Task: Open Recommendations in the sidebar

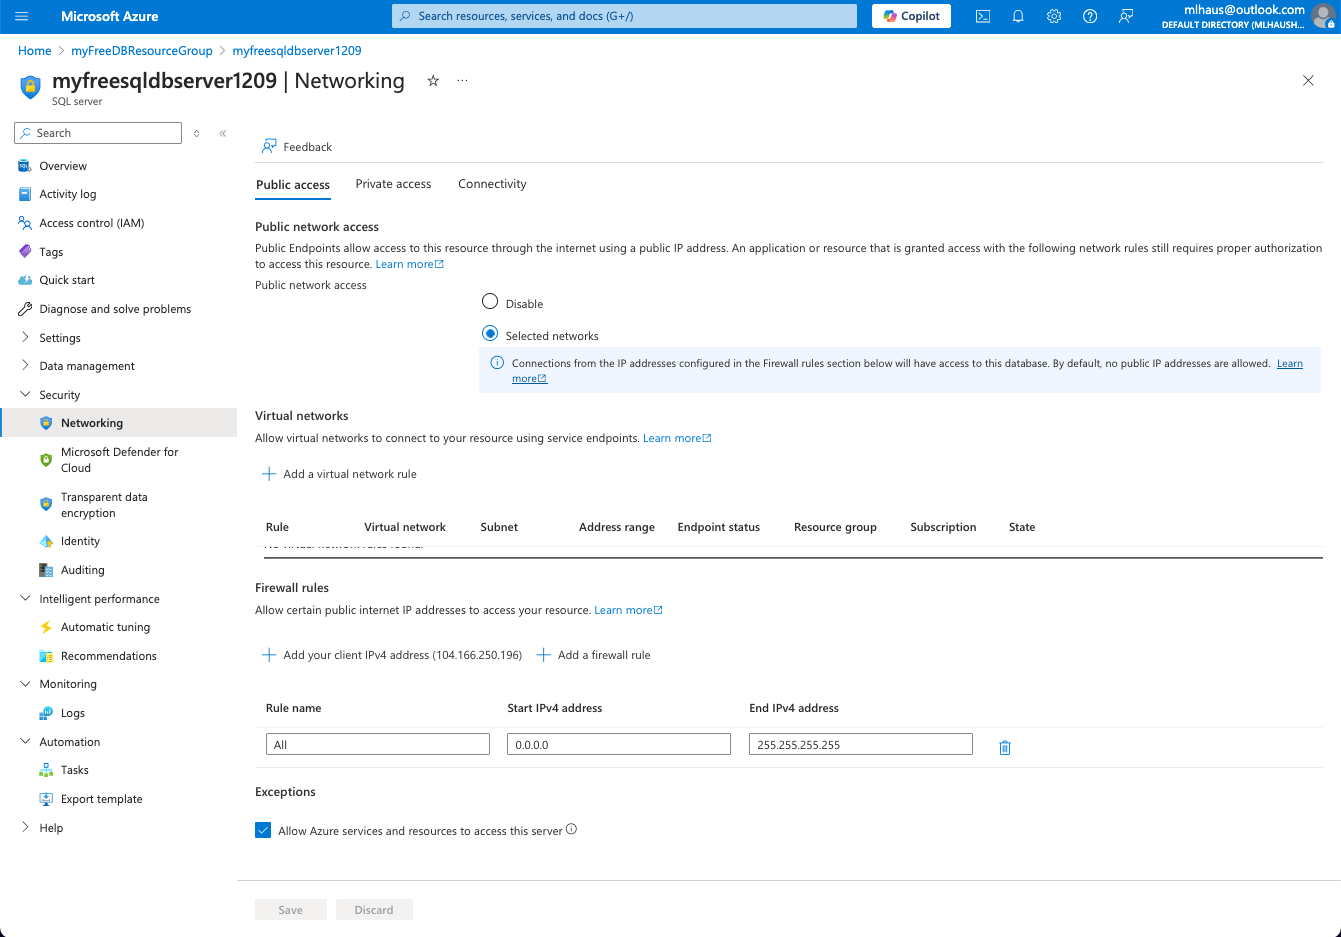Action: coord(108,656)
